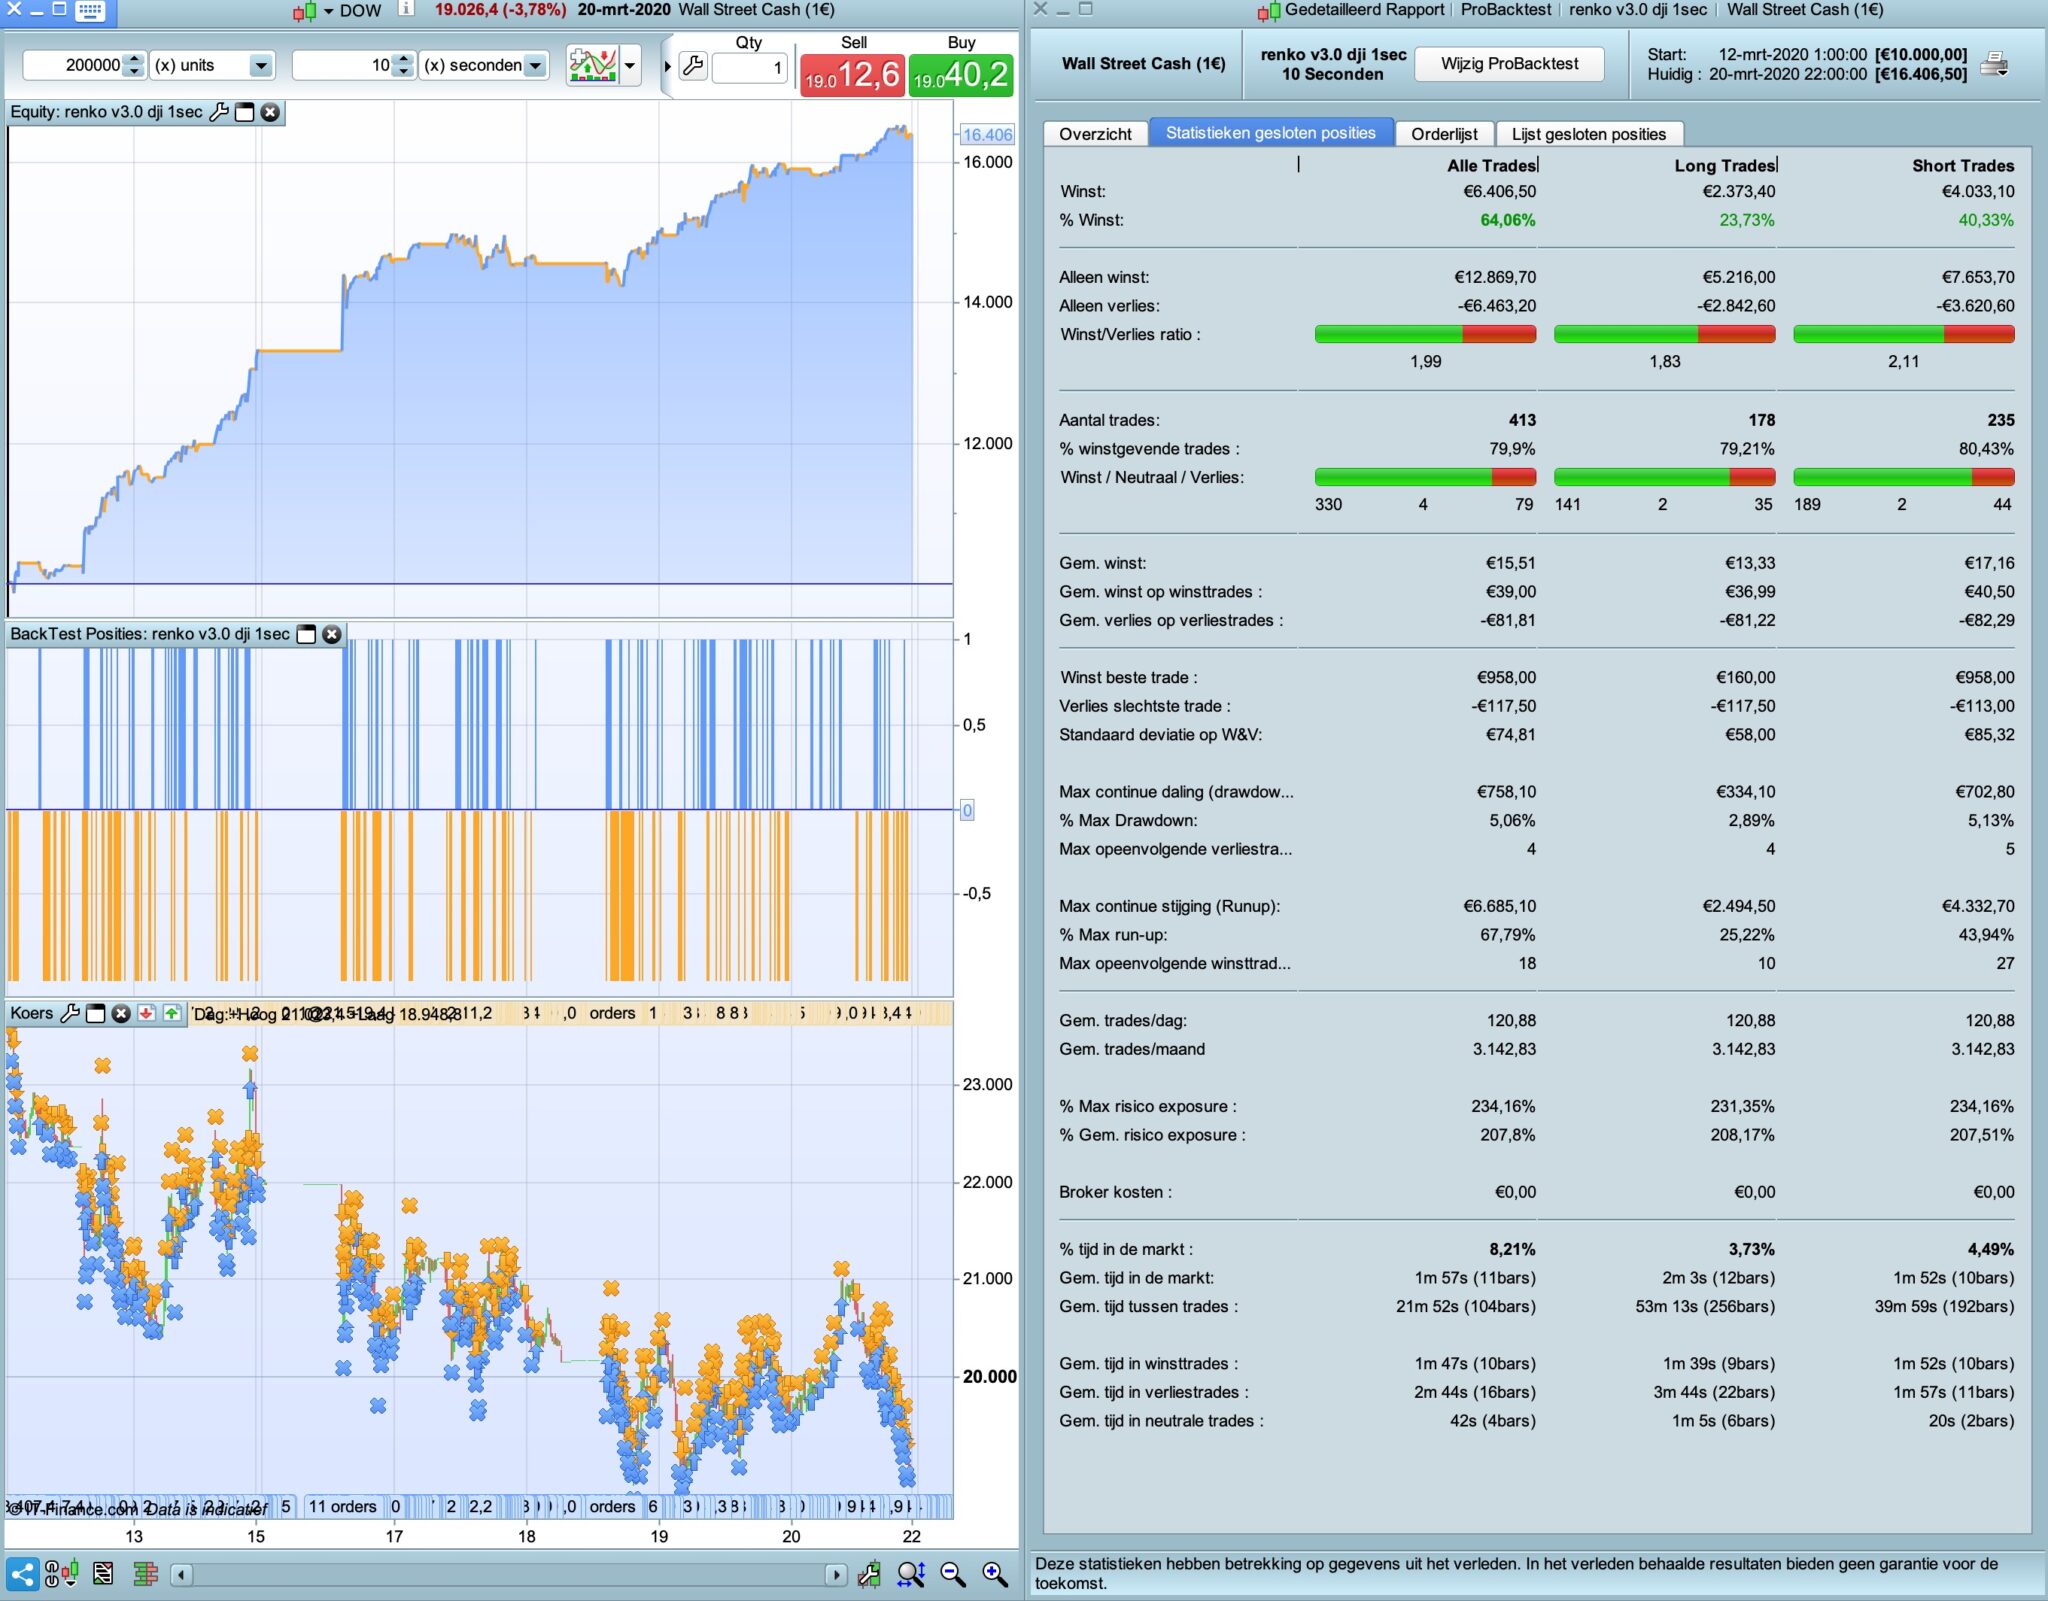Click the zoom in magnifier icon
The width and height of the screenshot is (2048, 1601).
click(995, 1575)
